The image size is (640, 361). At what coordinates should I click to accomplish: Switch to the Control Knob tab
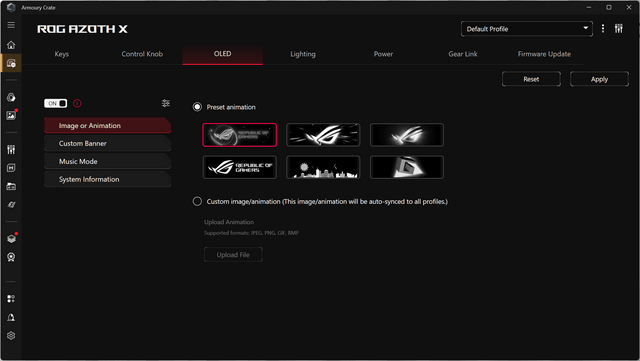(x=142, y=54)
